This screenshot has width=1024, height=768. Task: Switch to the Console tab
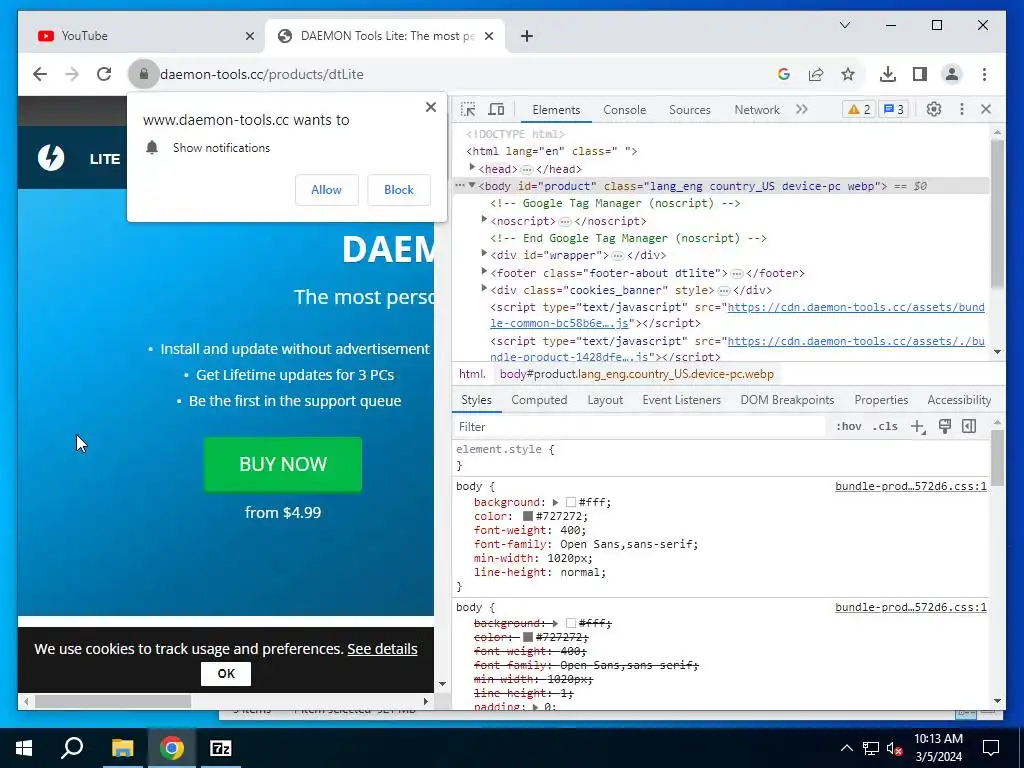[x=624, y=110]
